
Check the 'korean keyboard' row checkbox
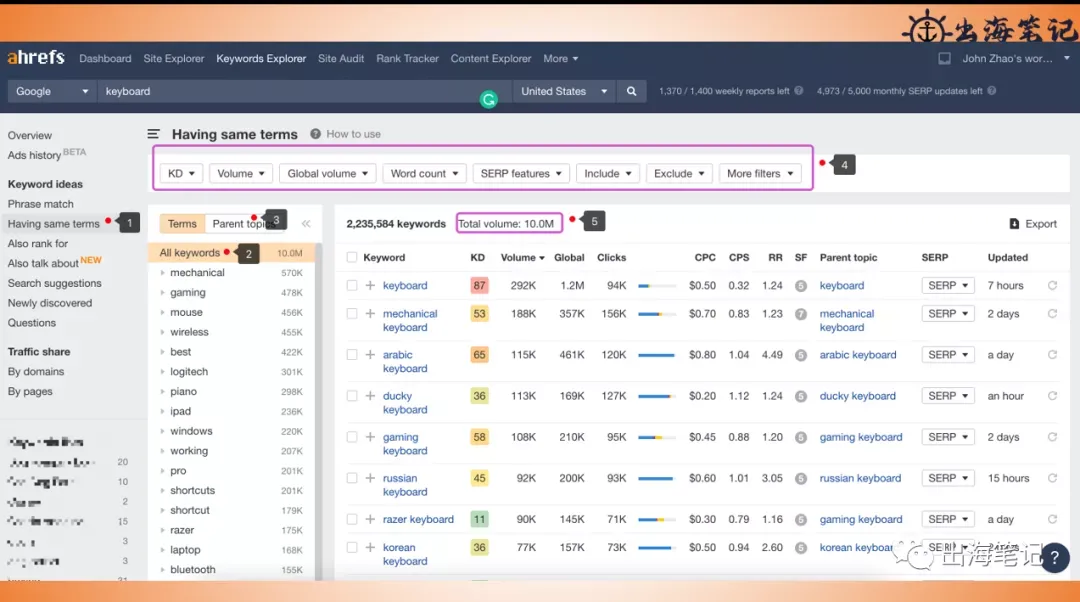352,548
